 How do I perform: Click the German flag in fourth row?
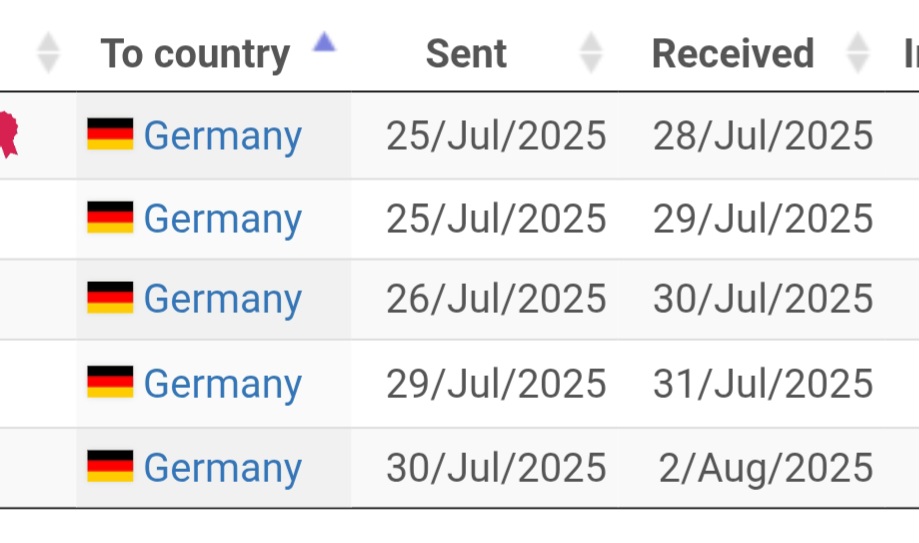110,382
